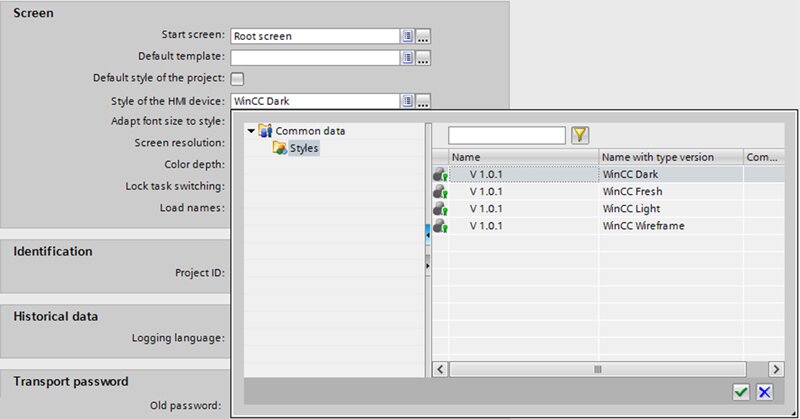The height and width of the screenshot is (419, 800).
Task: Toggle Default style of the project checkbox
Action: coord(237,79)
